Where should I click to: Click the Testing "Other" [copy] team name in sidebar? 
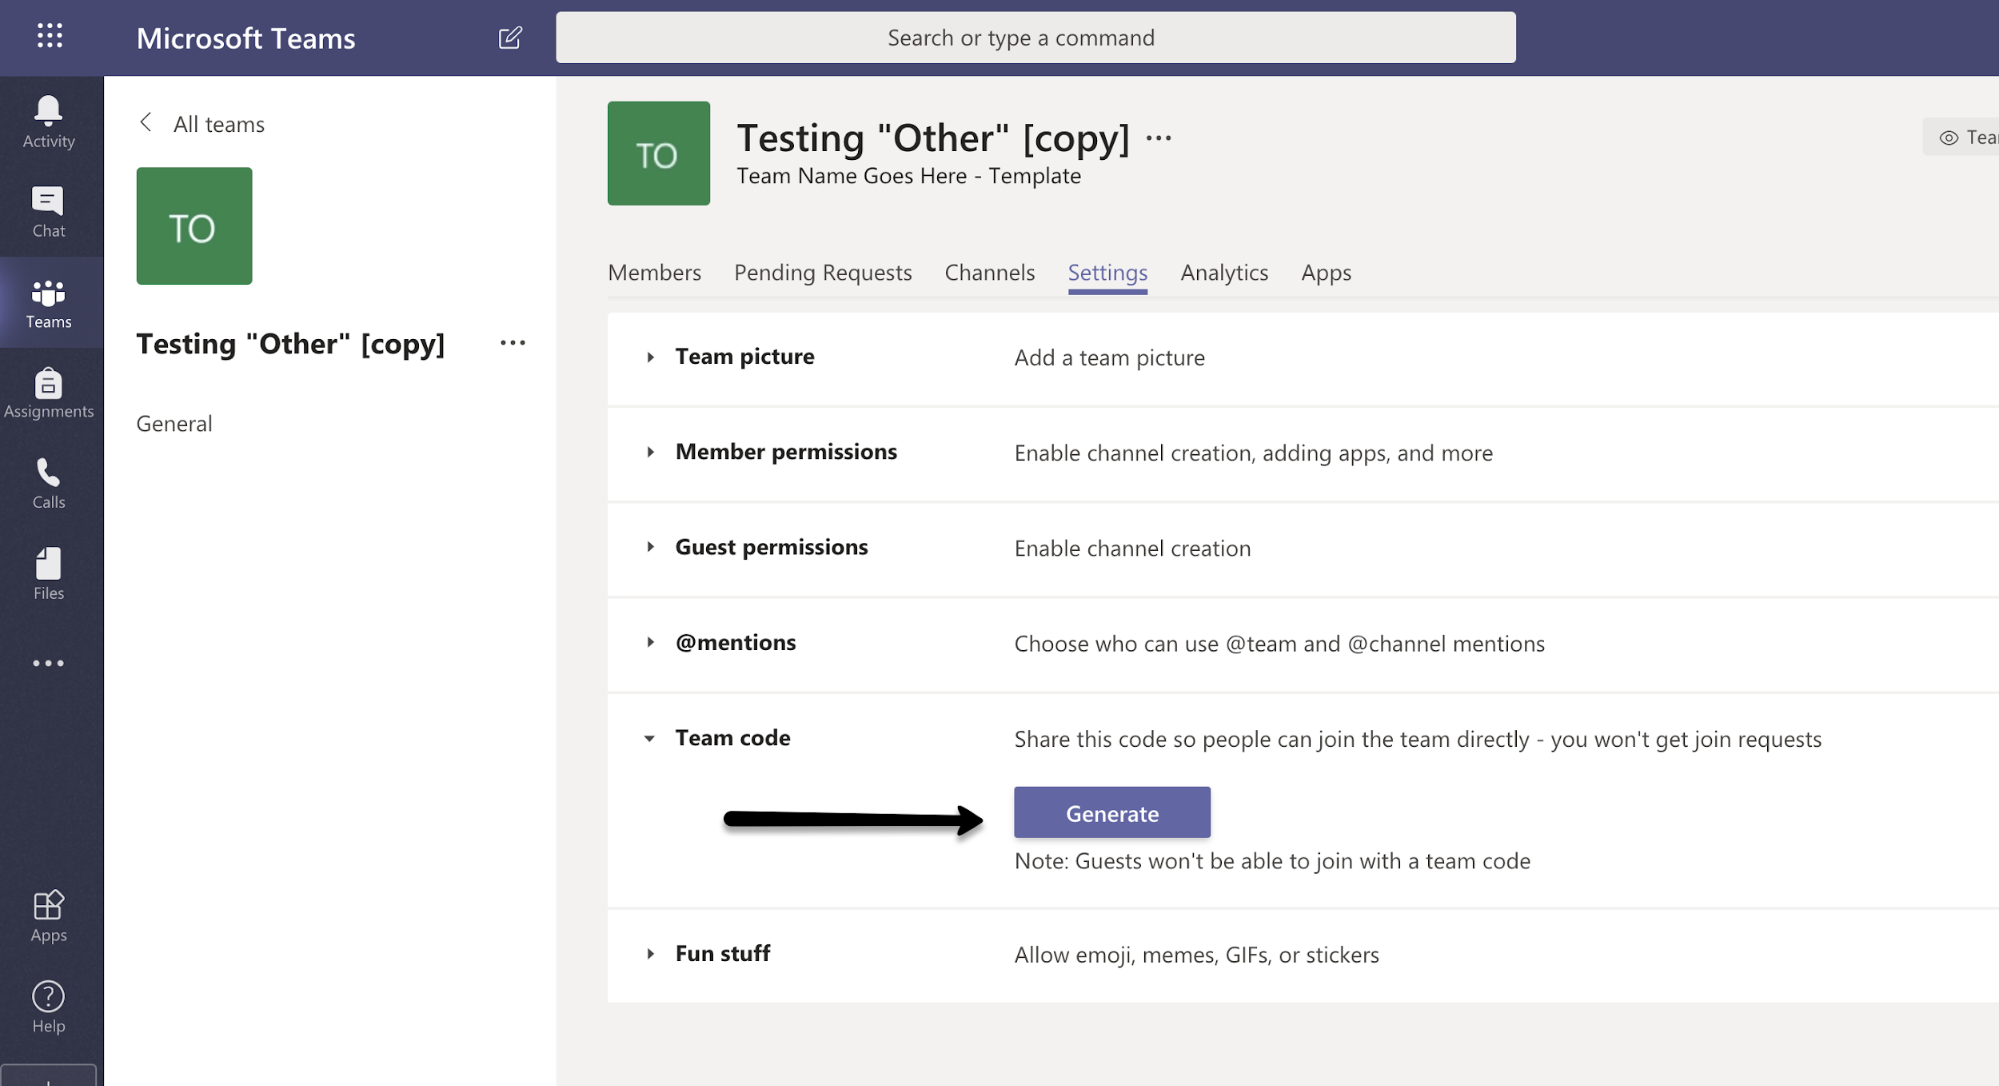click(290, 344)
